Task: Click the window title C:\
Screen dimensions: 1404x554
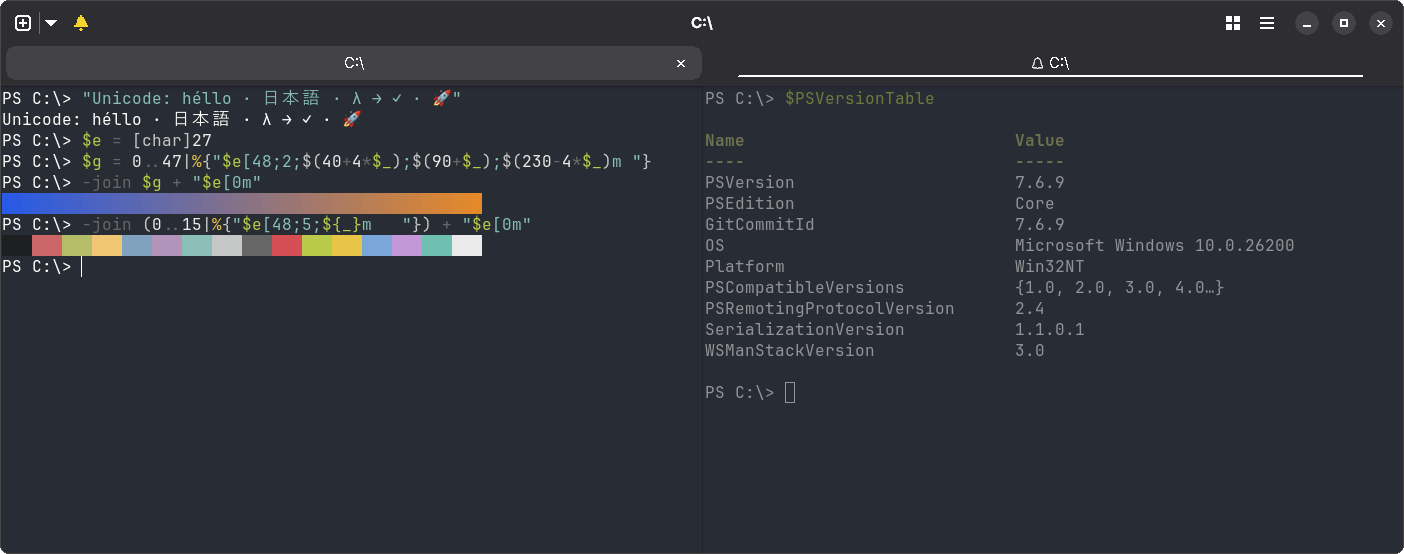Action: coord(702,23)
